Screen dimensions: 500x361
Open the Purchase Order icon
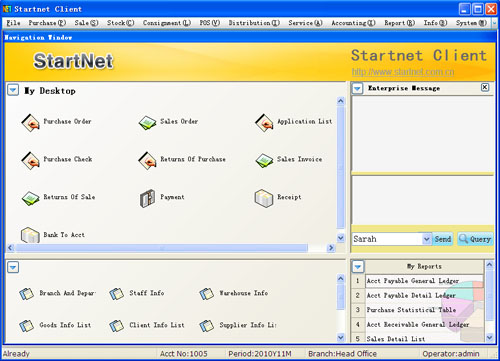pos(30,123)
